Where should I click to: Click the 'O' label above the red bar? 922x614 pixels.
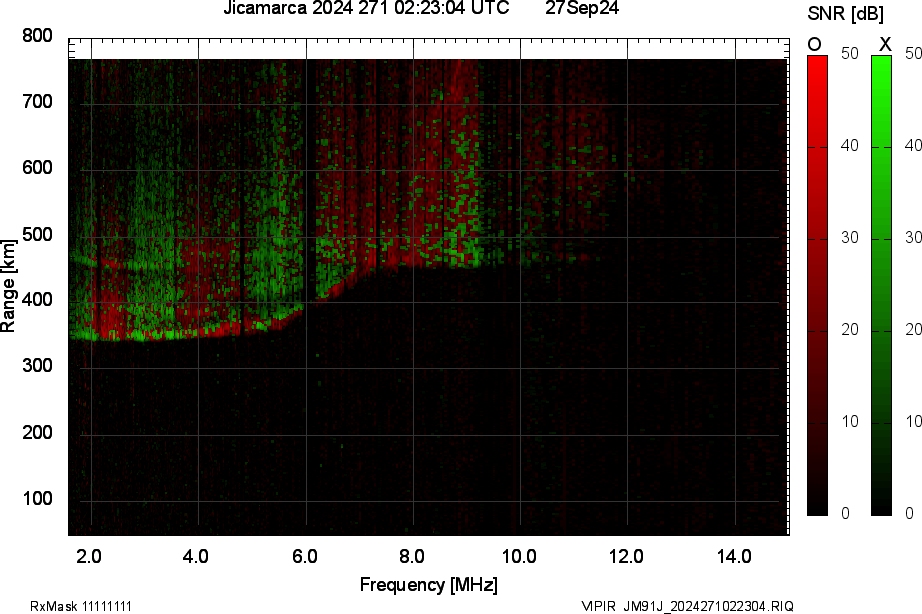[814, 44]
